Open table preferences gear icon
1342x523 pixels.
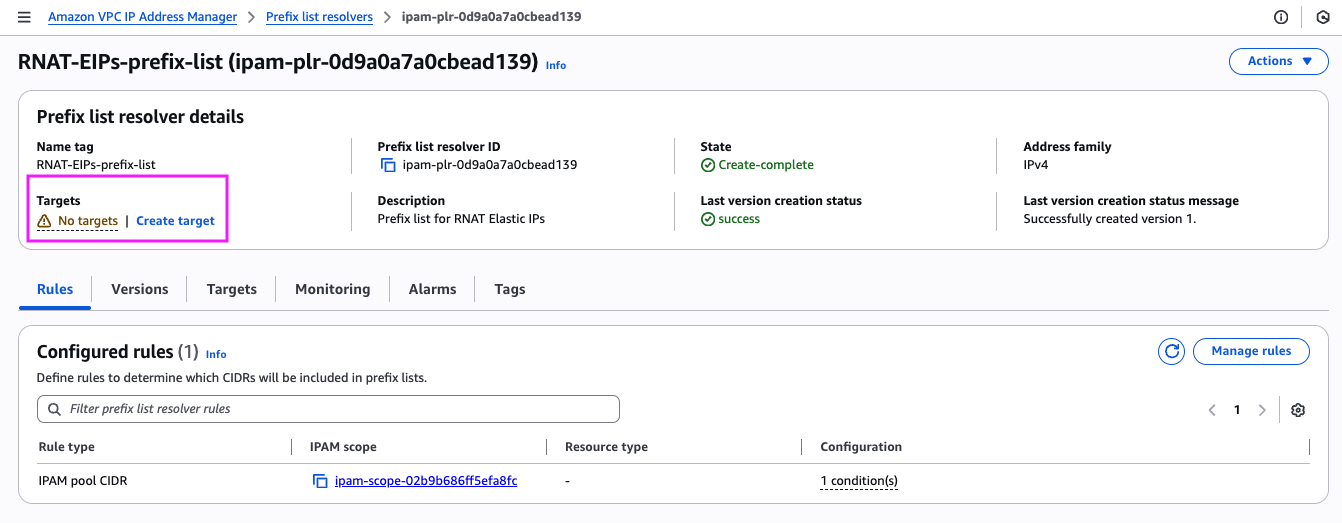coord(1298,410)
